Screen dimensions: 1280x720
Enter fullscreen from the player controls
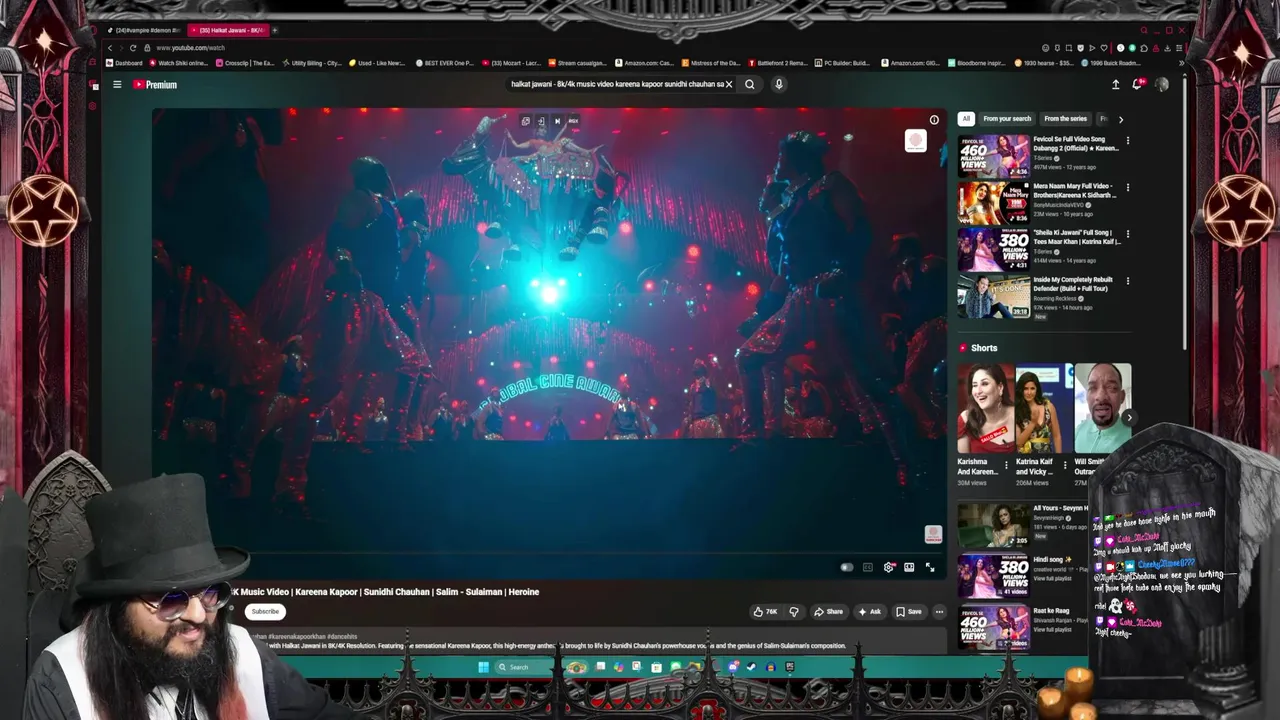(930, 567)
